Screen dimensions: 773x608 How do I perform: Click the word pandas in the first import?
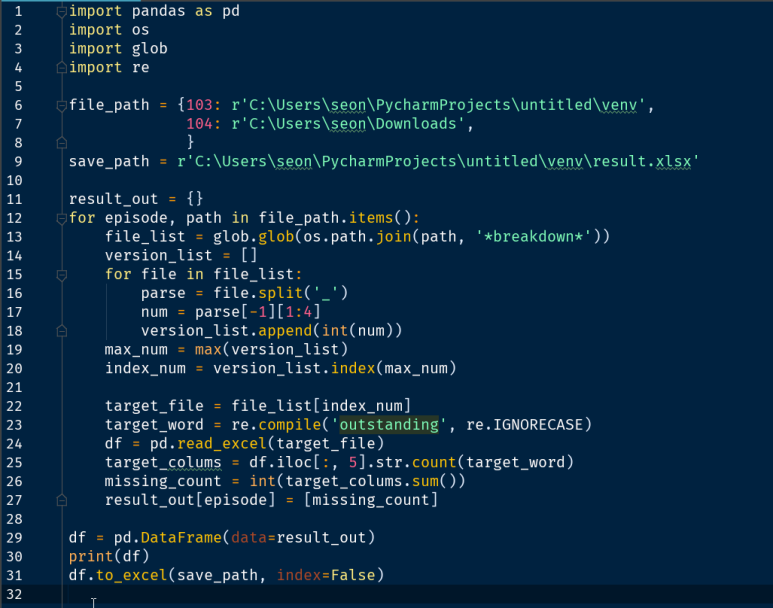coord(158,11)
